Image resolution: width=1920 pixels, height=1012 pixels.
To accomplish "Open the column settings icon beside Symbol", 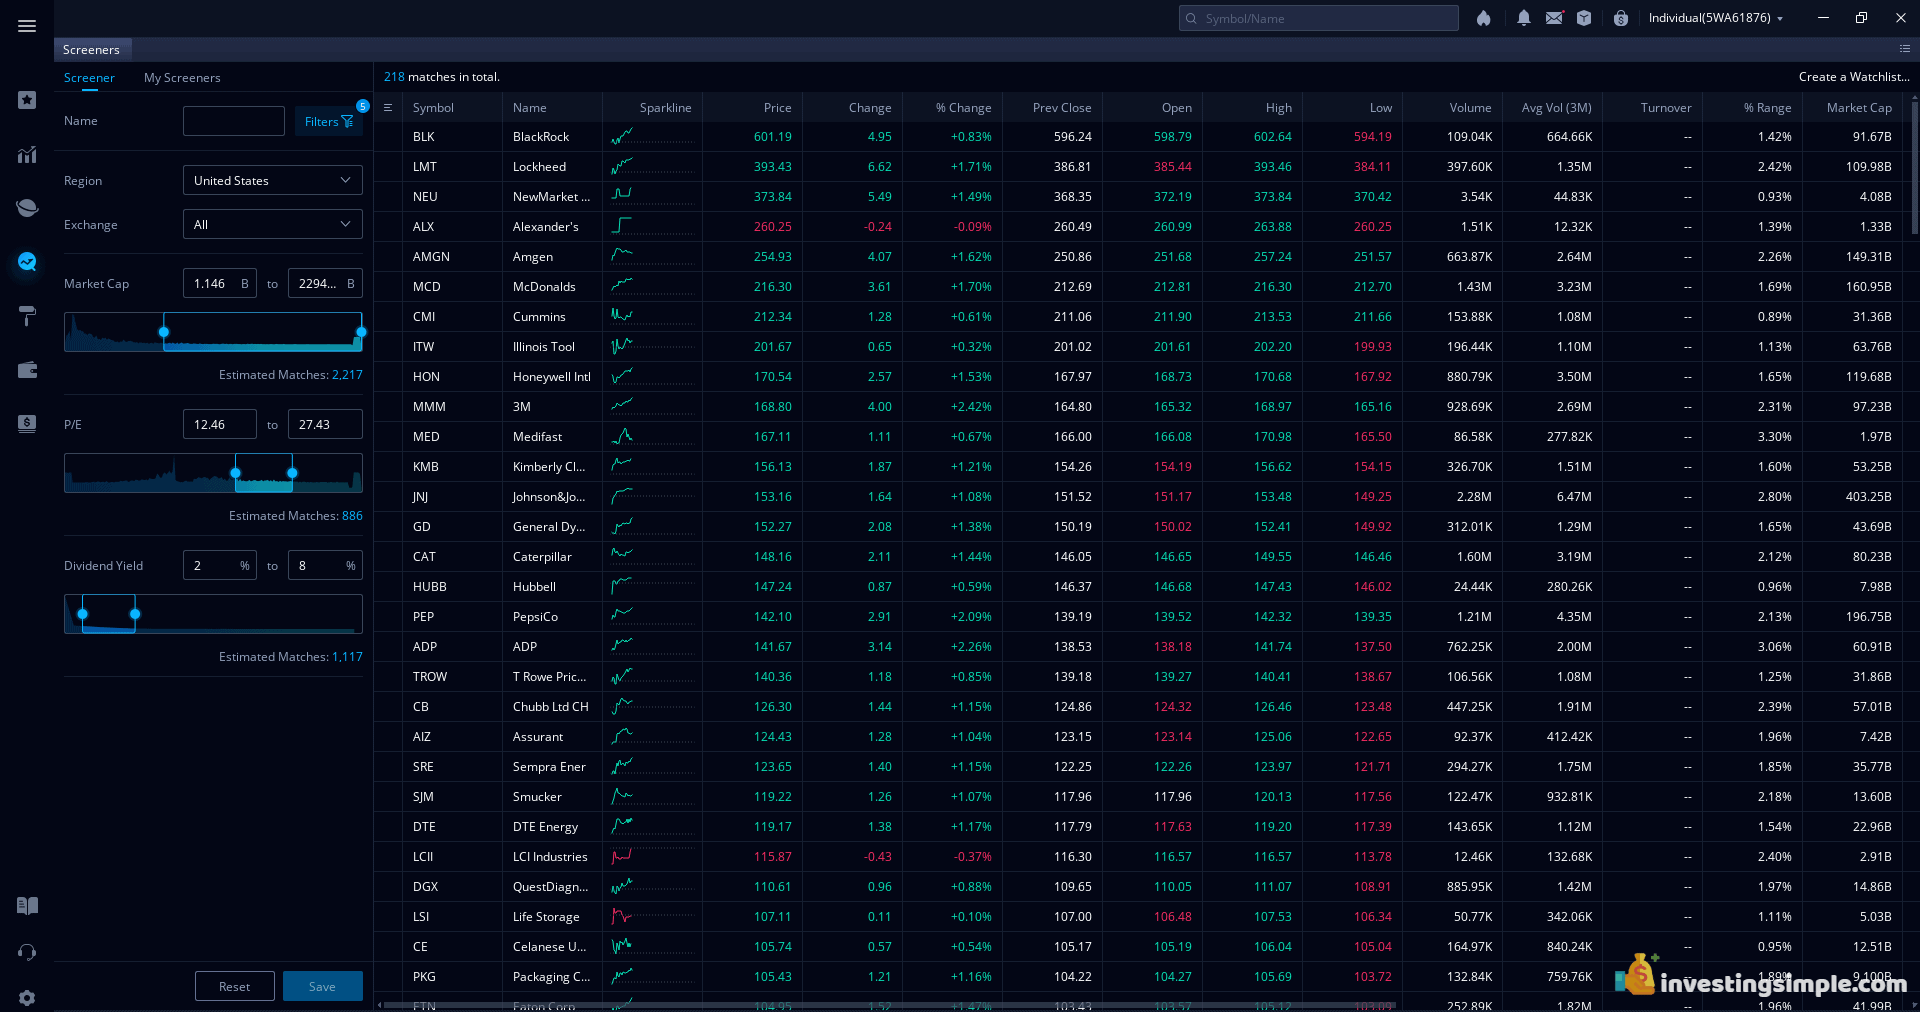I will pyautogui.click(x=388, y=108).
